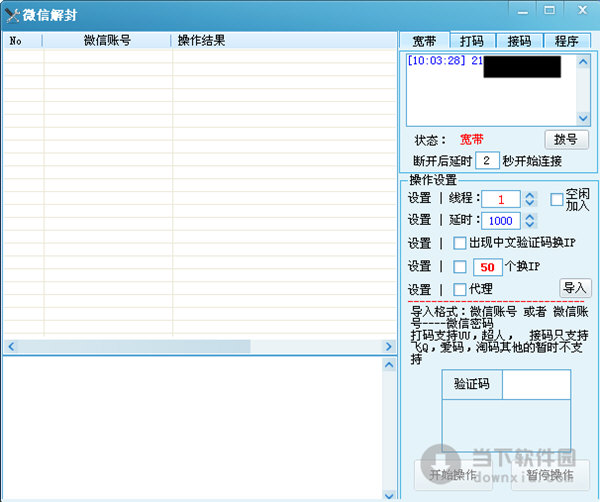Click up arrow of bottom log panel
600x502 pixels.
pyautogui.click(x=389, y=365)
